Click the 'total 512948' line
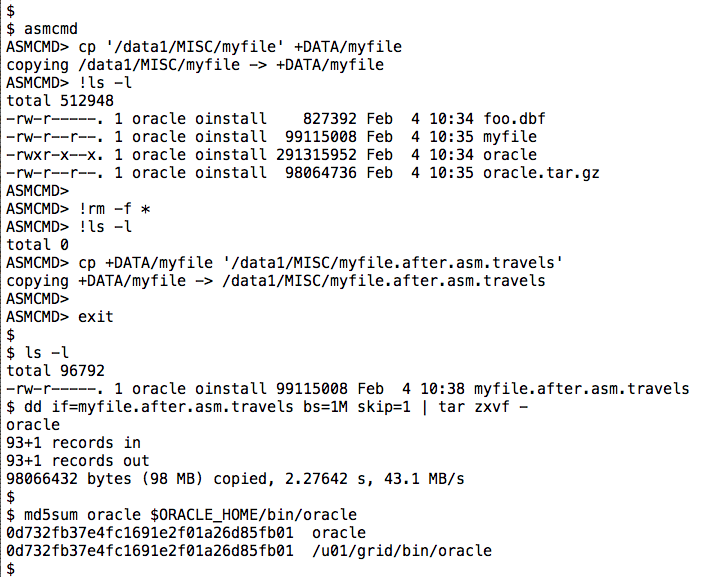The image size is (702, 577). [x=60, y=100]
